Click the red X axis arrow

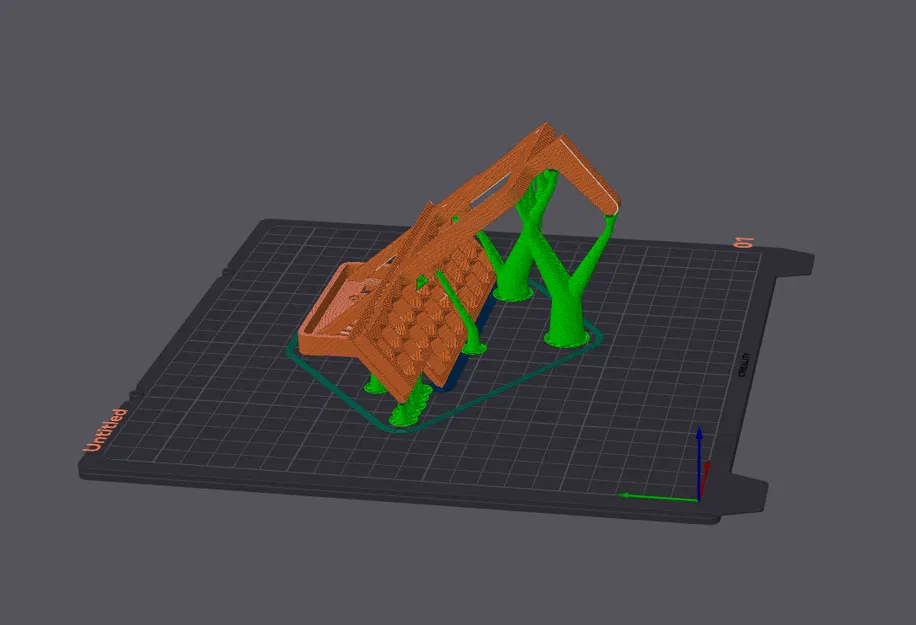pyautogui.click(x=705, y=468)
